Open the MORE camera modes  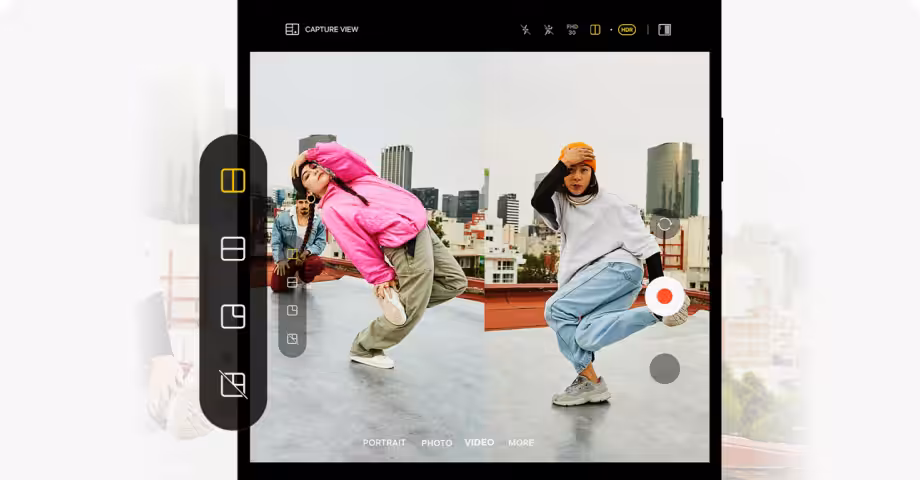(x=521, y=442)
